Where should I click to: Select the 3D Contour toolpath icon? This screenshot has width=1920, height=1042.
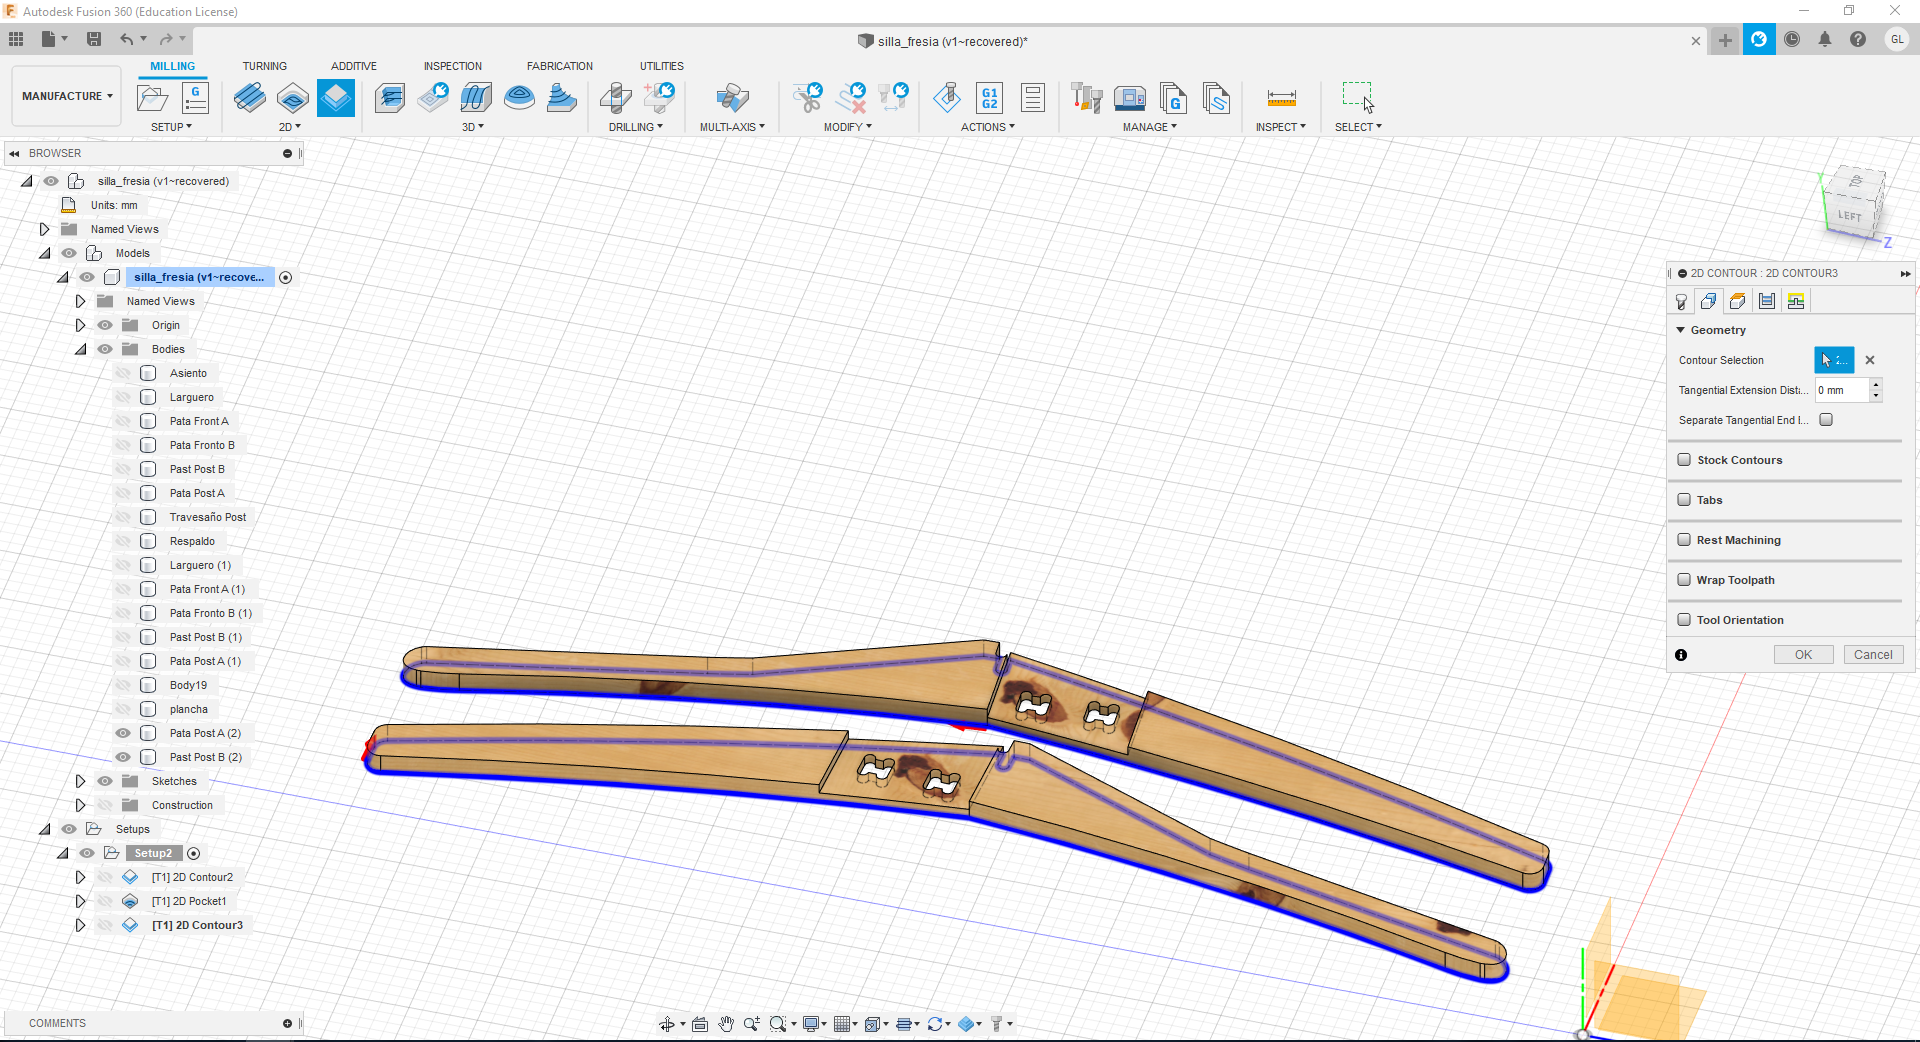(519, 98)
